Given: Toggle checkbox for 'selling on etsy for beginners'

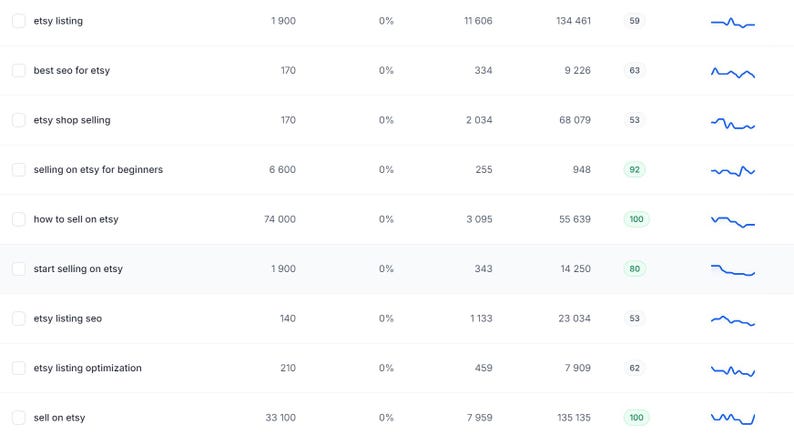Looking at the screenshot, I should [x=19, y=170].
